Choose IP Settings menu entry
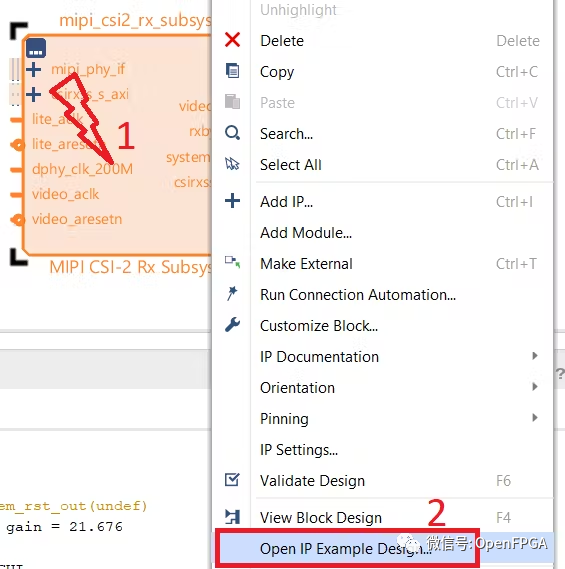The height and width of the screenshot is (569, 565). pyautogui.click(x=299, y=450)
